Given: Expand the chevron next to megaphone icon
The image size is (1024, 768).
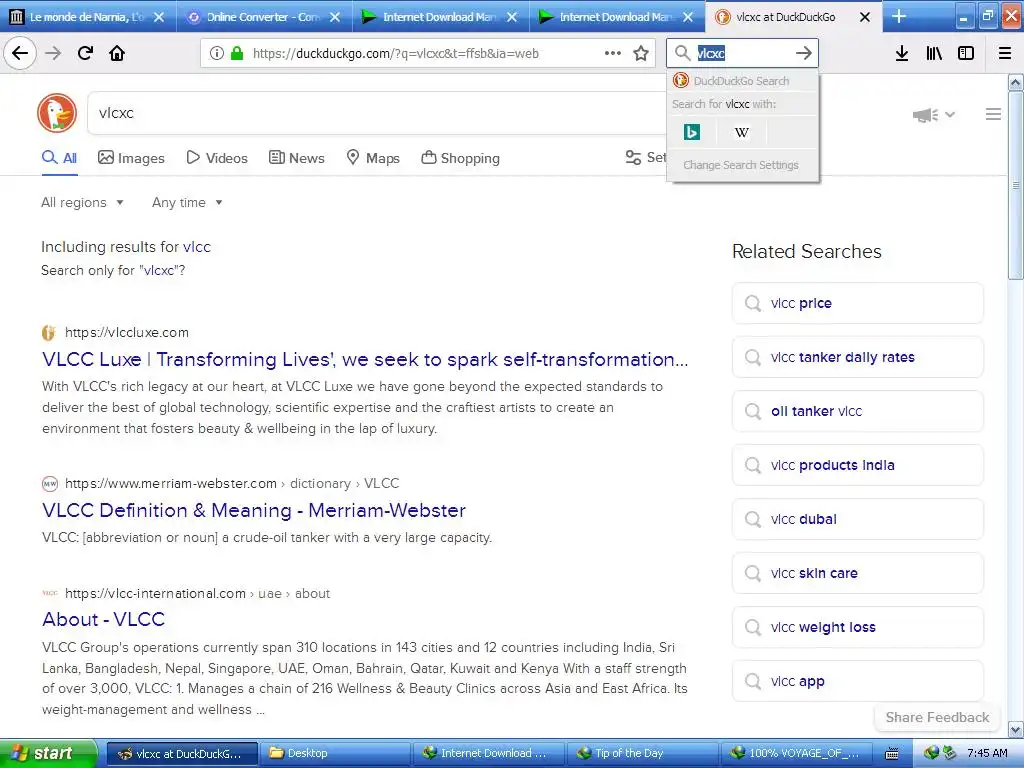Looking at the screenshot, I should pyautogui.click(x=950, y=114).
